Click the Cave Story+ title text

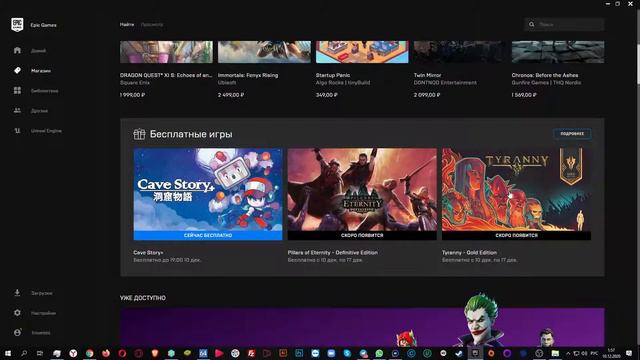[x=148, y=253]
